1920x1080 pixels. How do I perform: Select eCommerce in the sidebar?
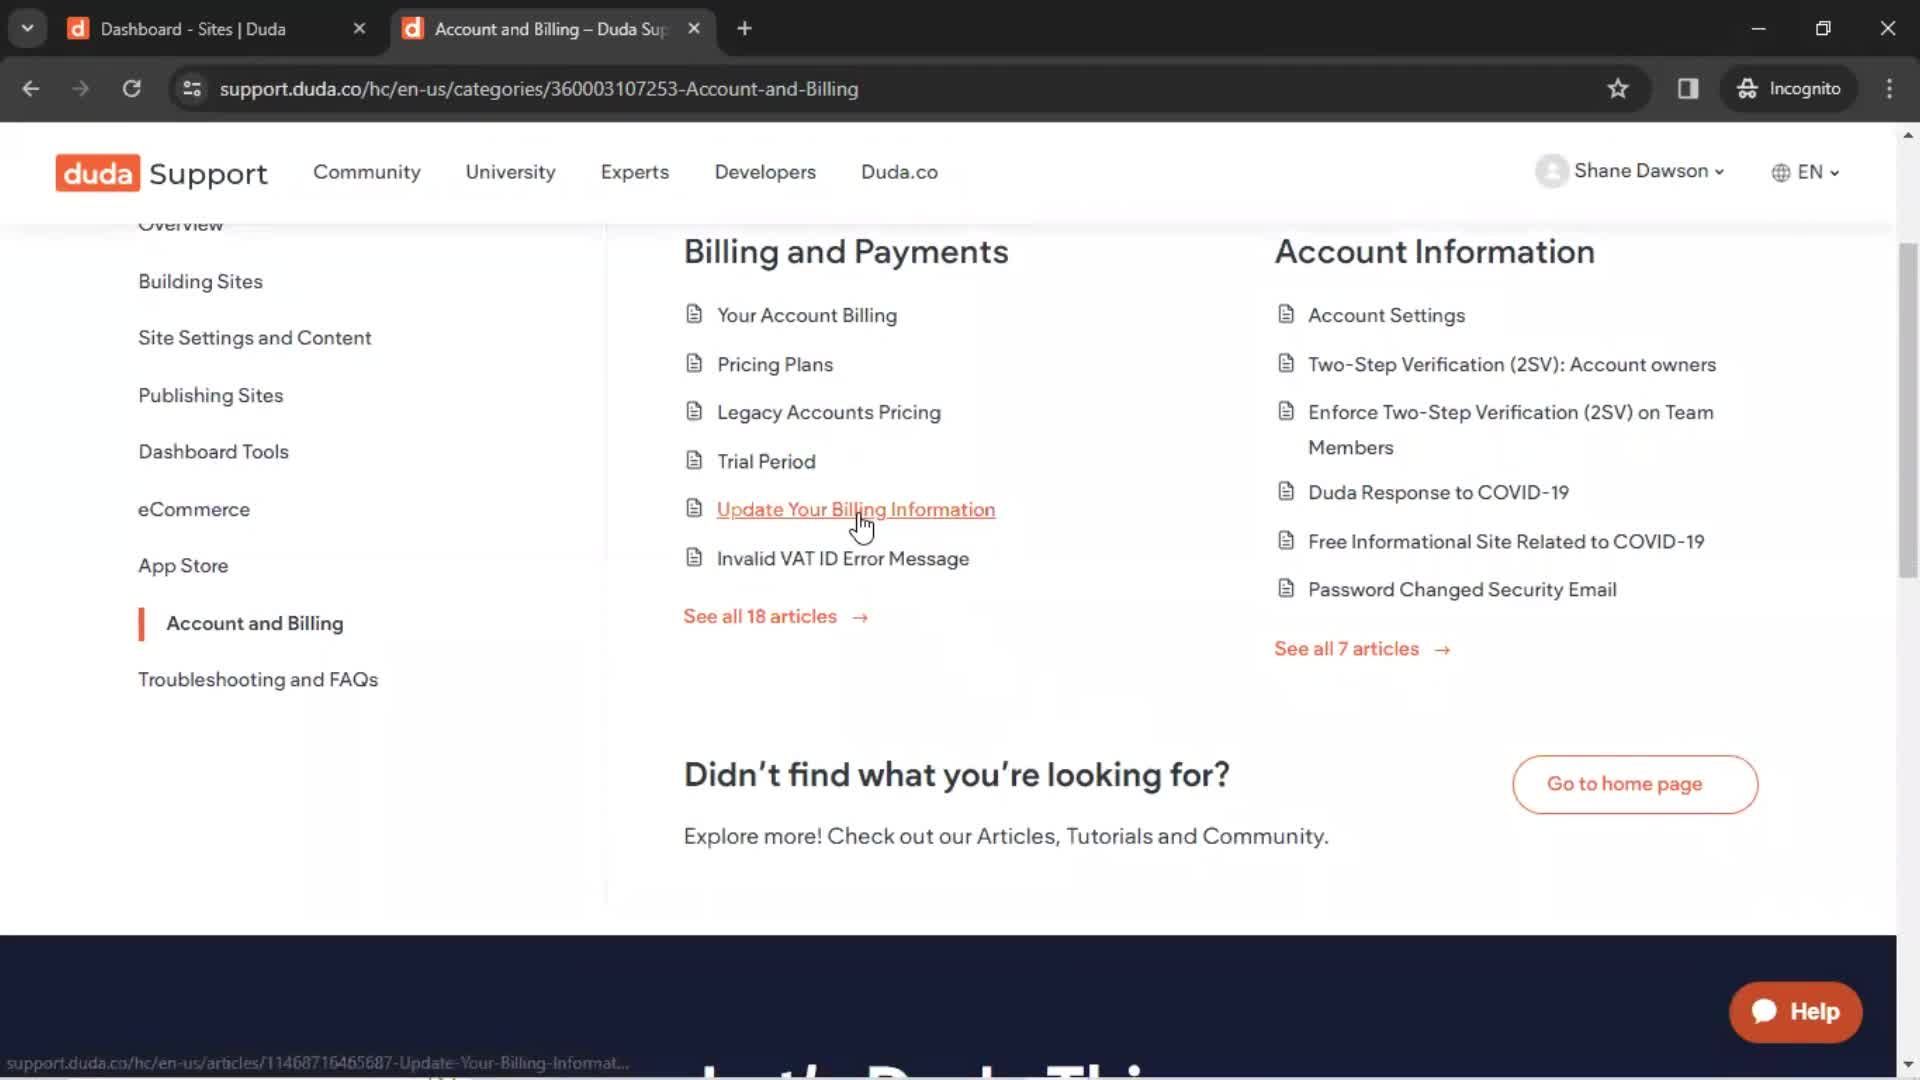coord(194,510)
